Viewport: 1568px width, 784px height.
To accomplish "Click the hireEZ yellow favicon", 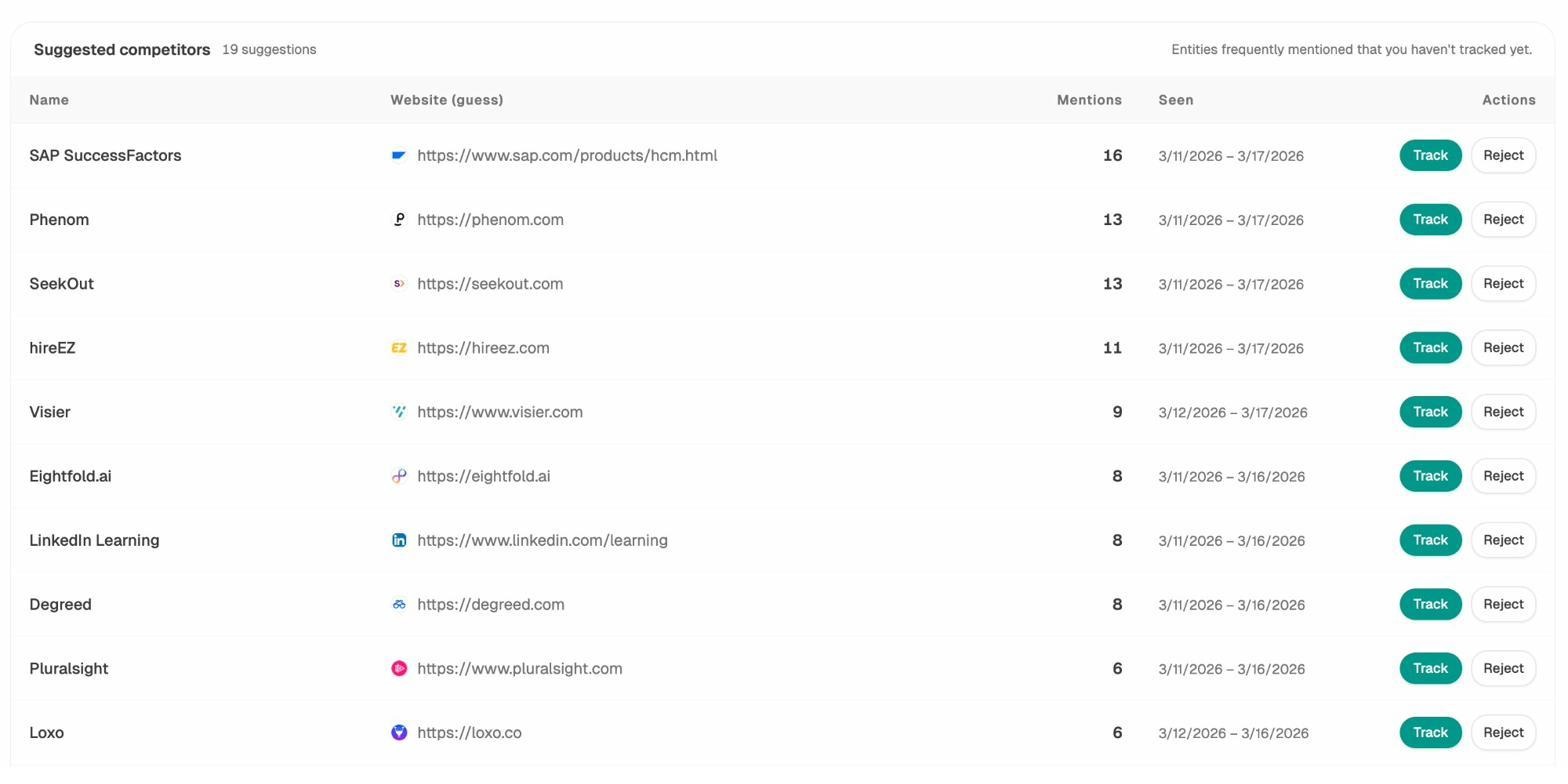I will [399, 348].
